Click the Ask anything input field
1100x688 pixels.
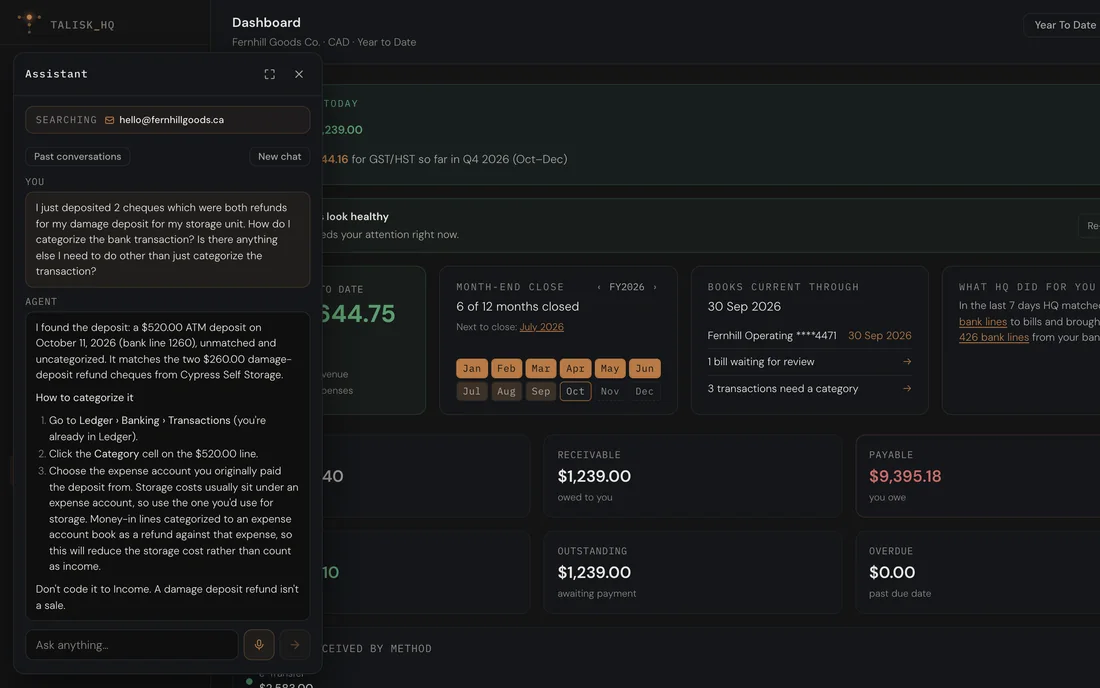(x=132, y=645)
